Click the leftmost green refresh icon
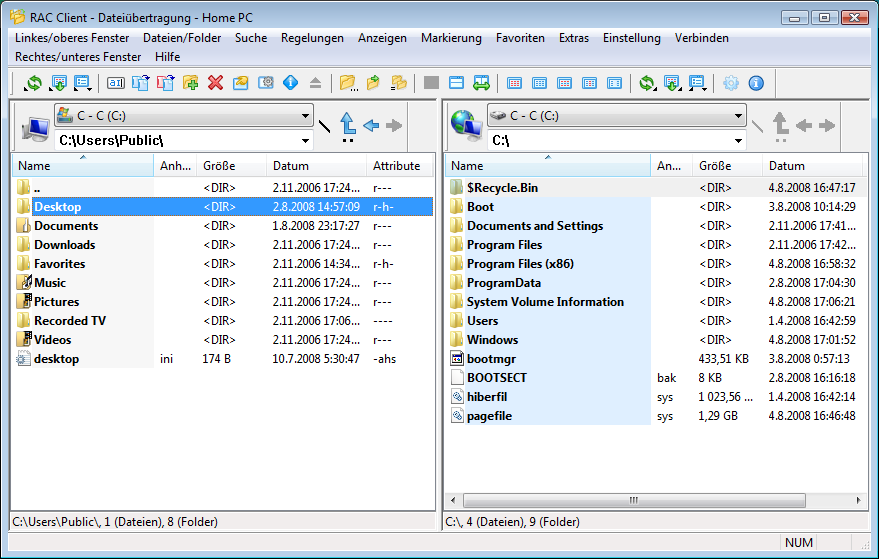This screenshot has width=879, height=559. click(x=34, y=83)
